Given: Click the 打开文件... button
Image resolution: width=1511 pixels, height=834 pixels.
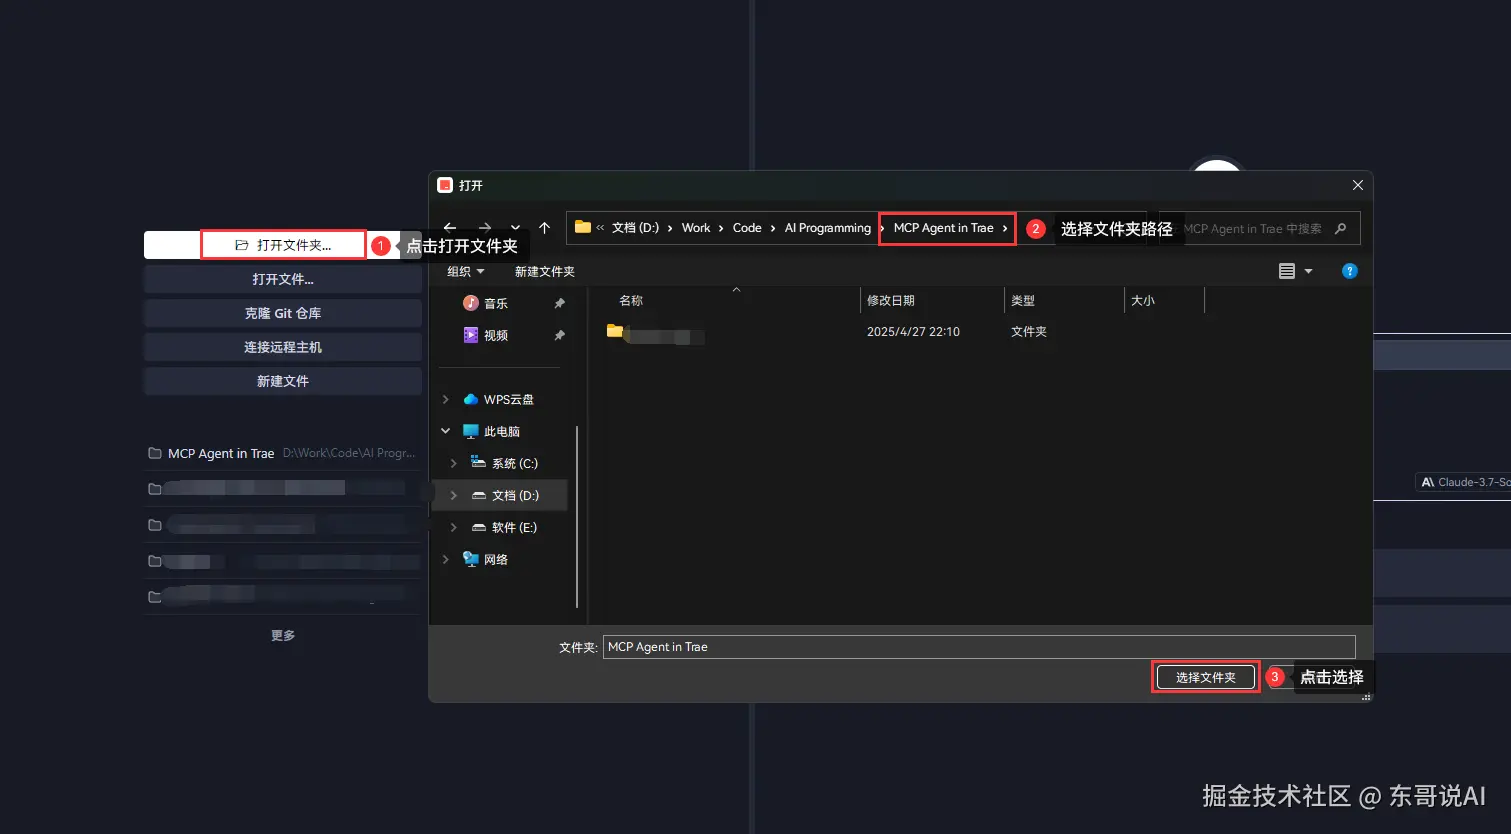Looking at the screenshot, I should point(283,279).
